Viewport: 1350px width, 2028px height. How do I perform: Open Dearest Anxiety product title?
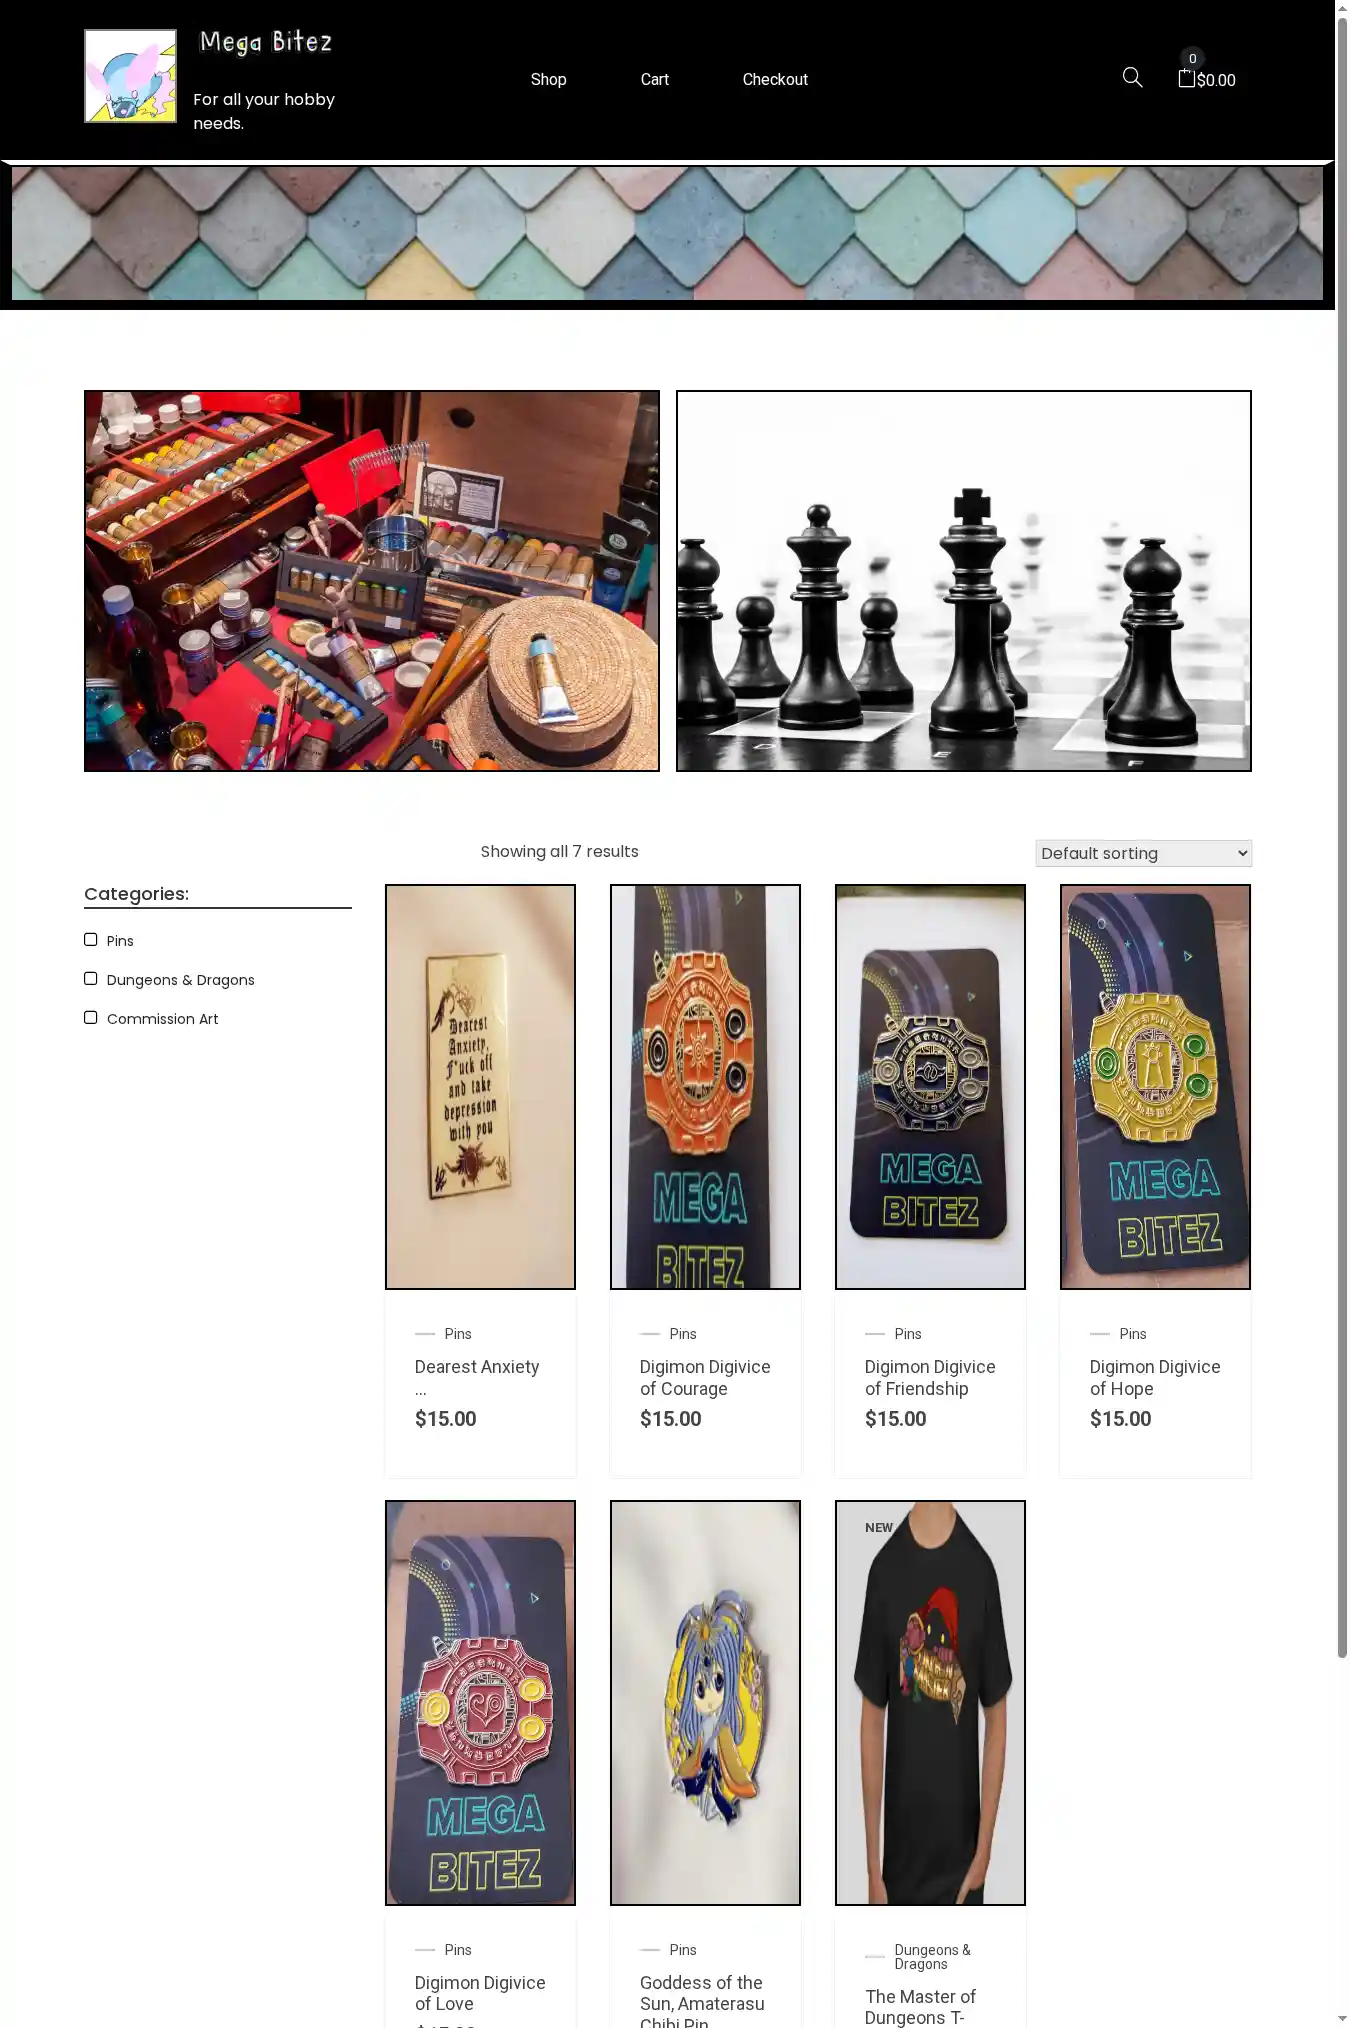(477, 1367)
